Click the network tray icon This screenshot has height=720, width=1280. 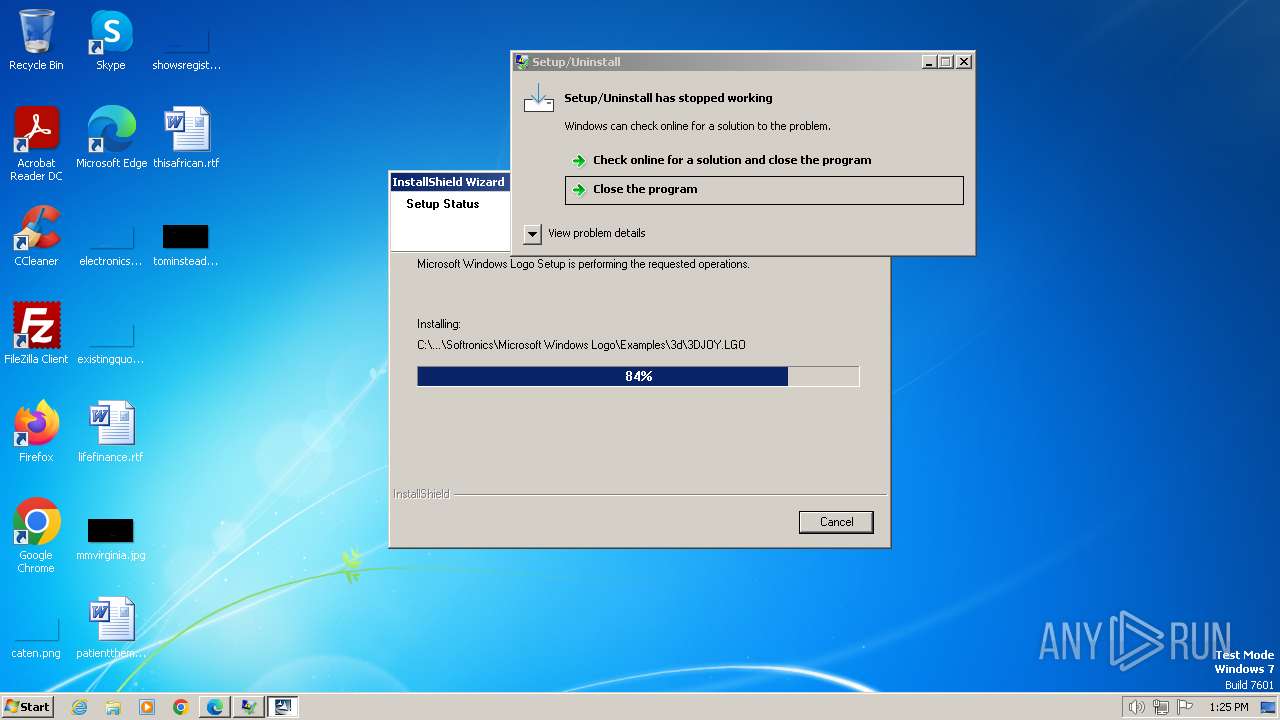coord(1161,707)
